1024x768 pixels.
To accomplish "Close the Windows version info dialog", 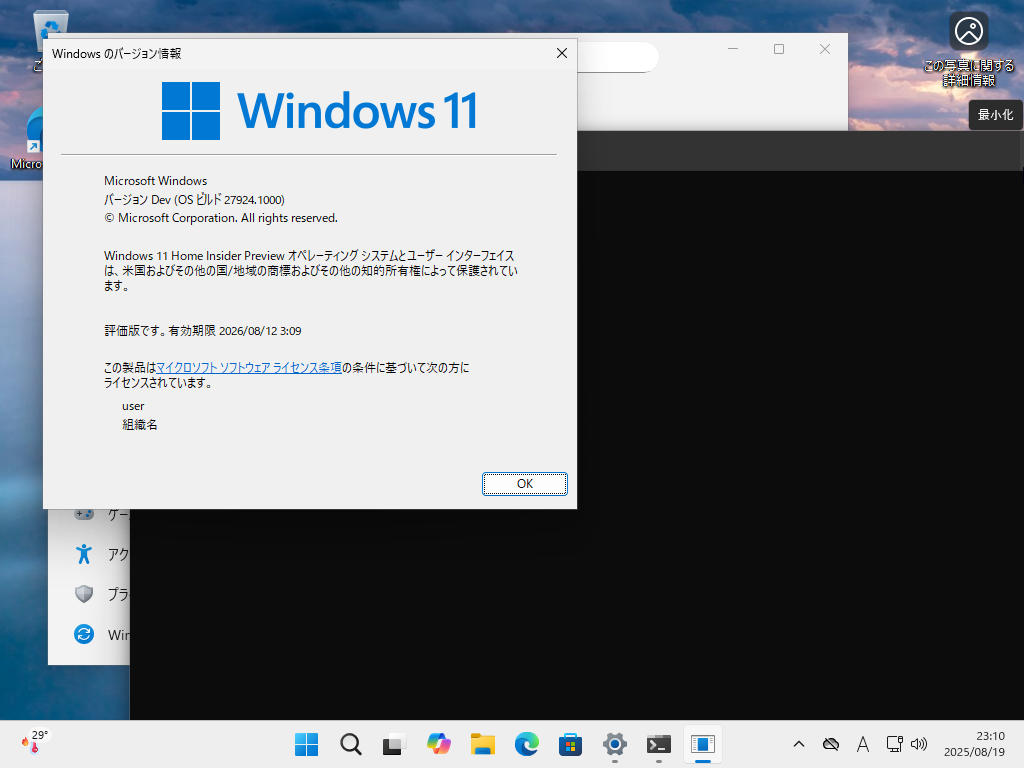I will [x=562, y=54].
